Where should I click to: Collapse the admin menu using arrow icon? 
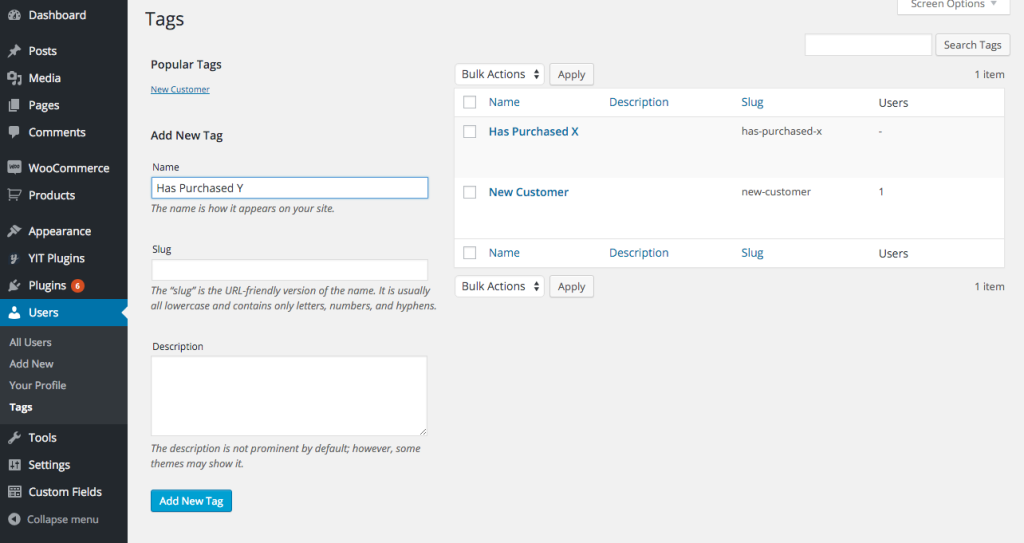(x=14, y=519)
